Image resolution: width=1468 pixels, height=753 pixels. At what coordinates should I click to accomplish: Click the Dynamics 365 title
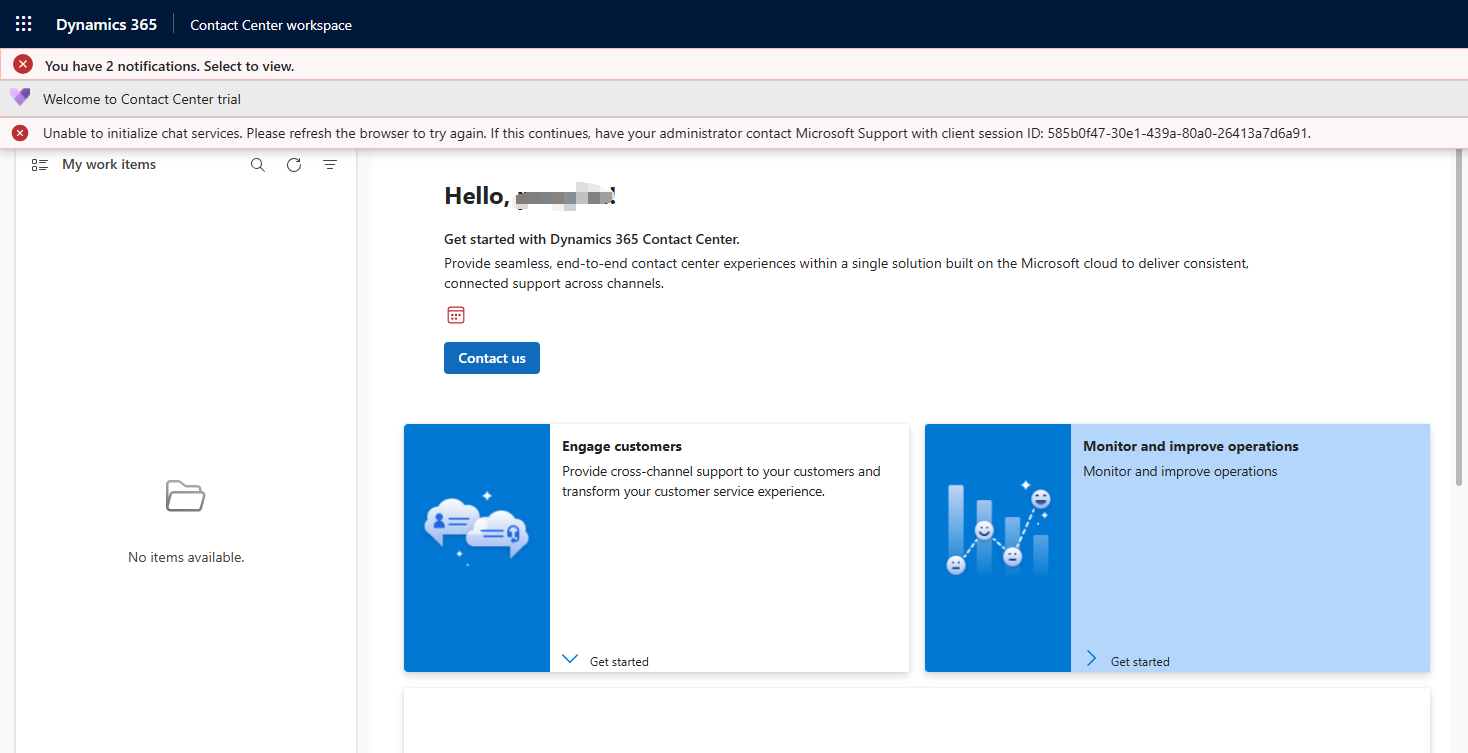click(x=106, y=25)
